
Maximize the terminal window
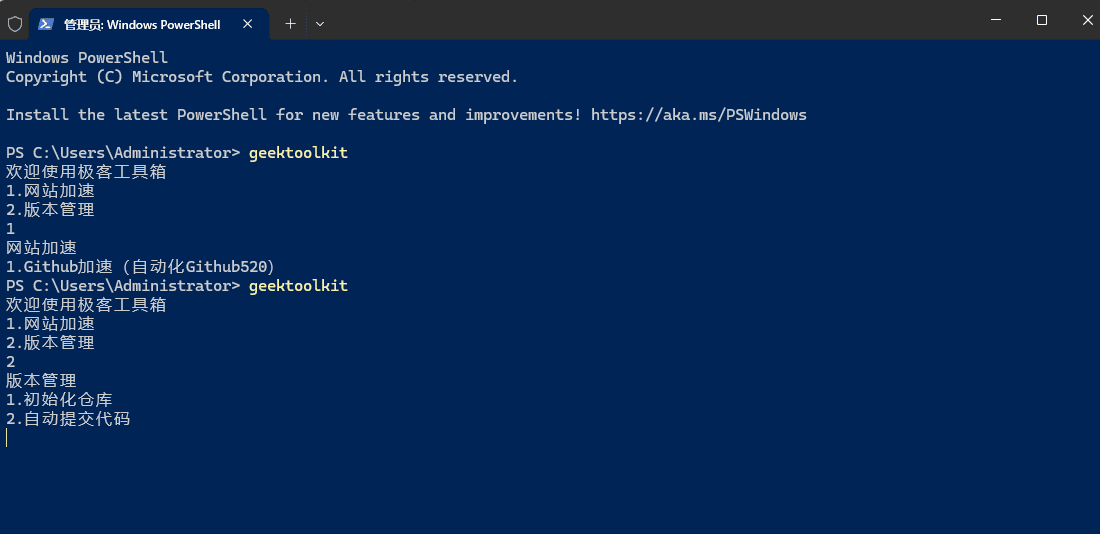(1042, 20)
